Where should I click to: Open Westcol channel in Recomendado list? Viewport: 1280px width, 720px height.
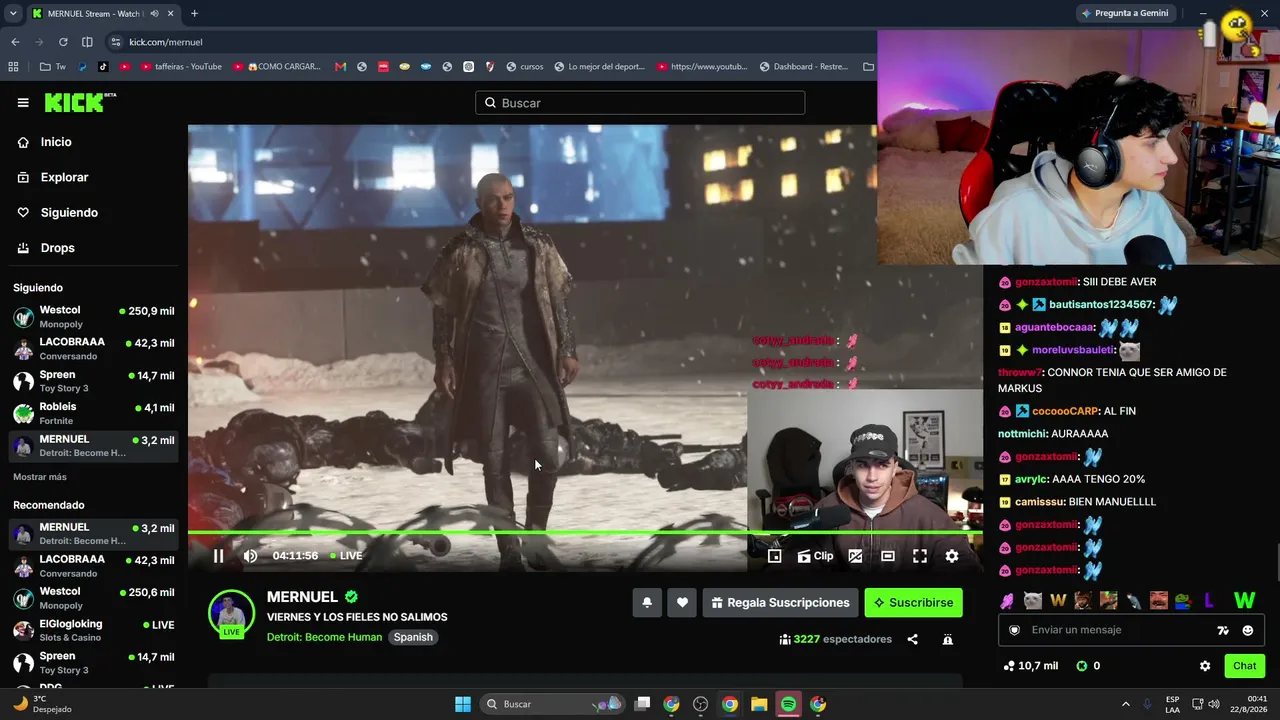[94, 598]
